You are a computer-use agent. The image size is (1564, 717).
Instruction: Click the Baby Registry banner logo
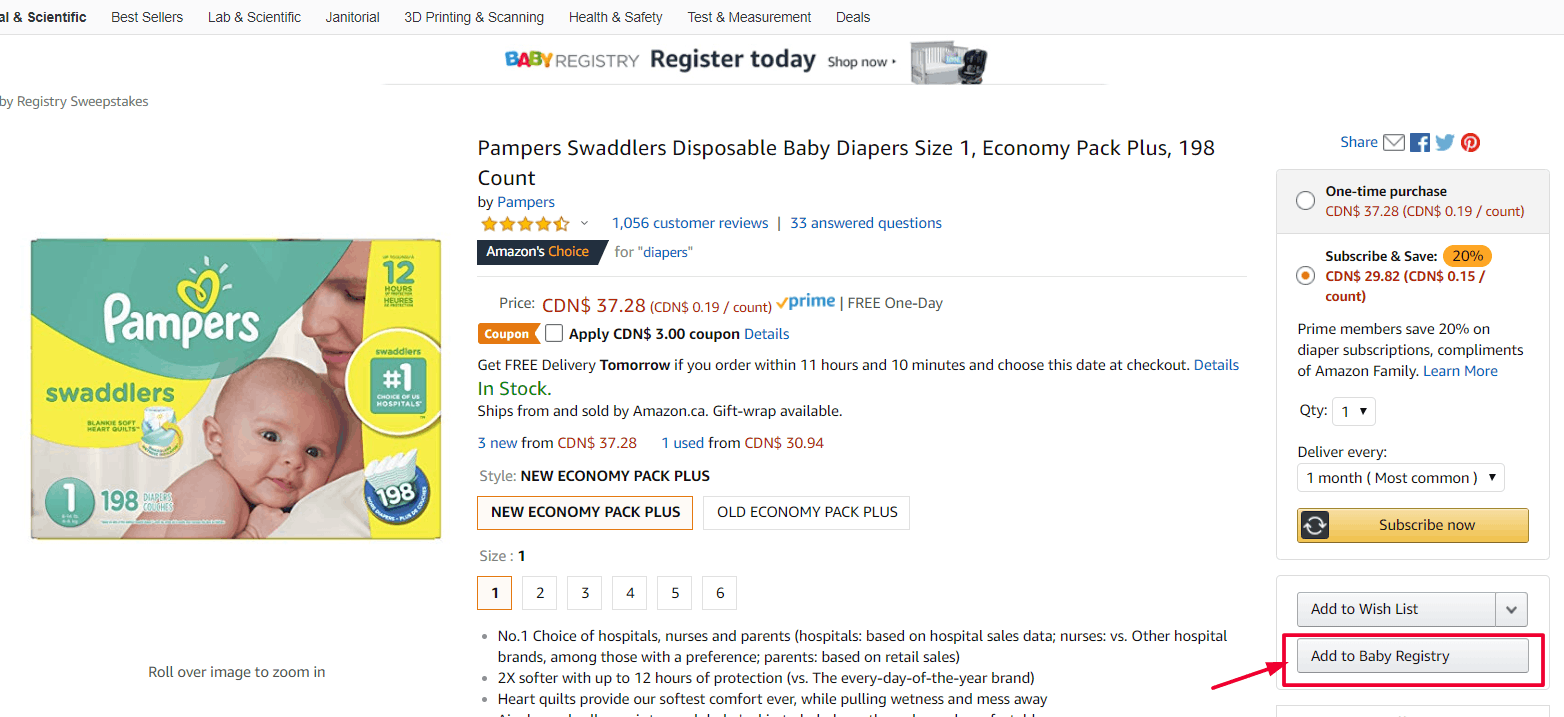pyautogui.click(x=571, y=60)
